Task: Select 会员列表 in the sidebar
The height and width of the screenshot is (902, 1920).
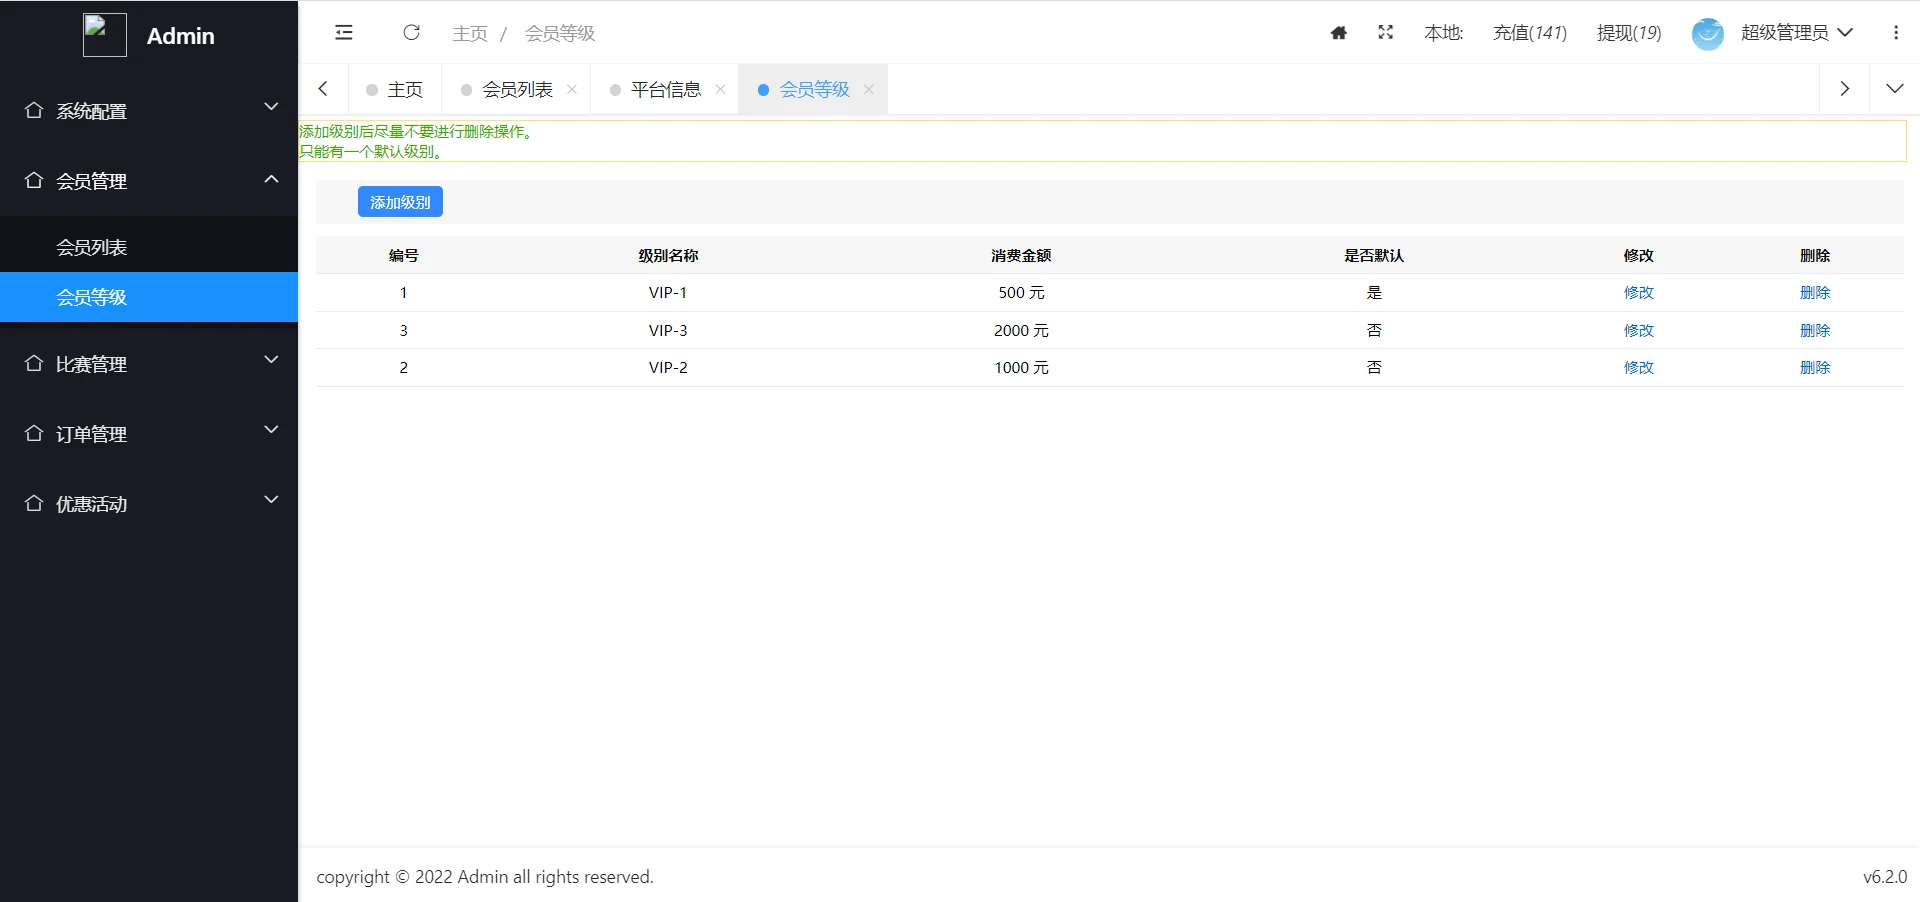Action: [x=92, y=247]
